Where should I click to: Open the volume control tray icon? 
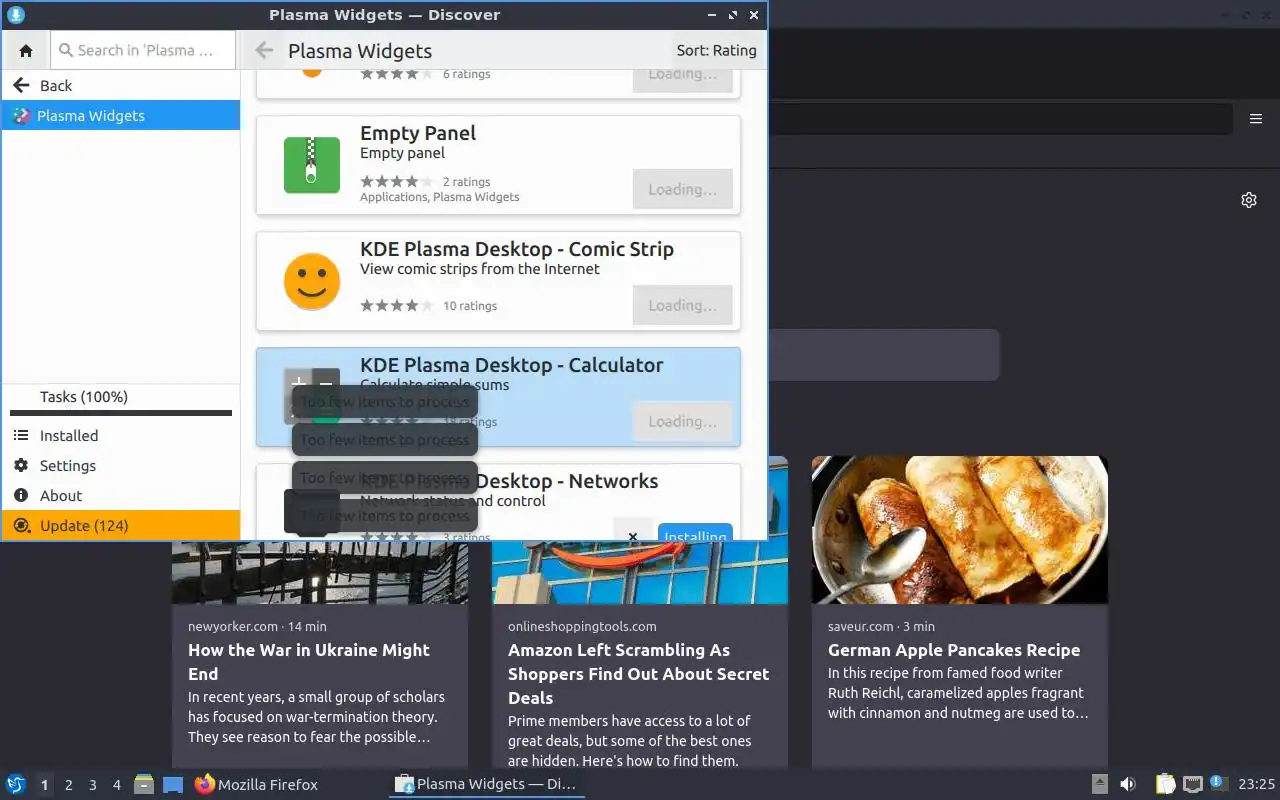coord(1128,785)
